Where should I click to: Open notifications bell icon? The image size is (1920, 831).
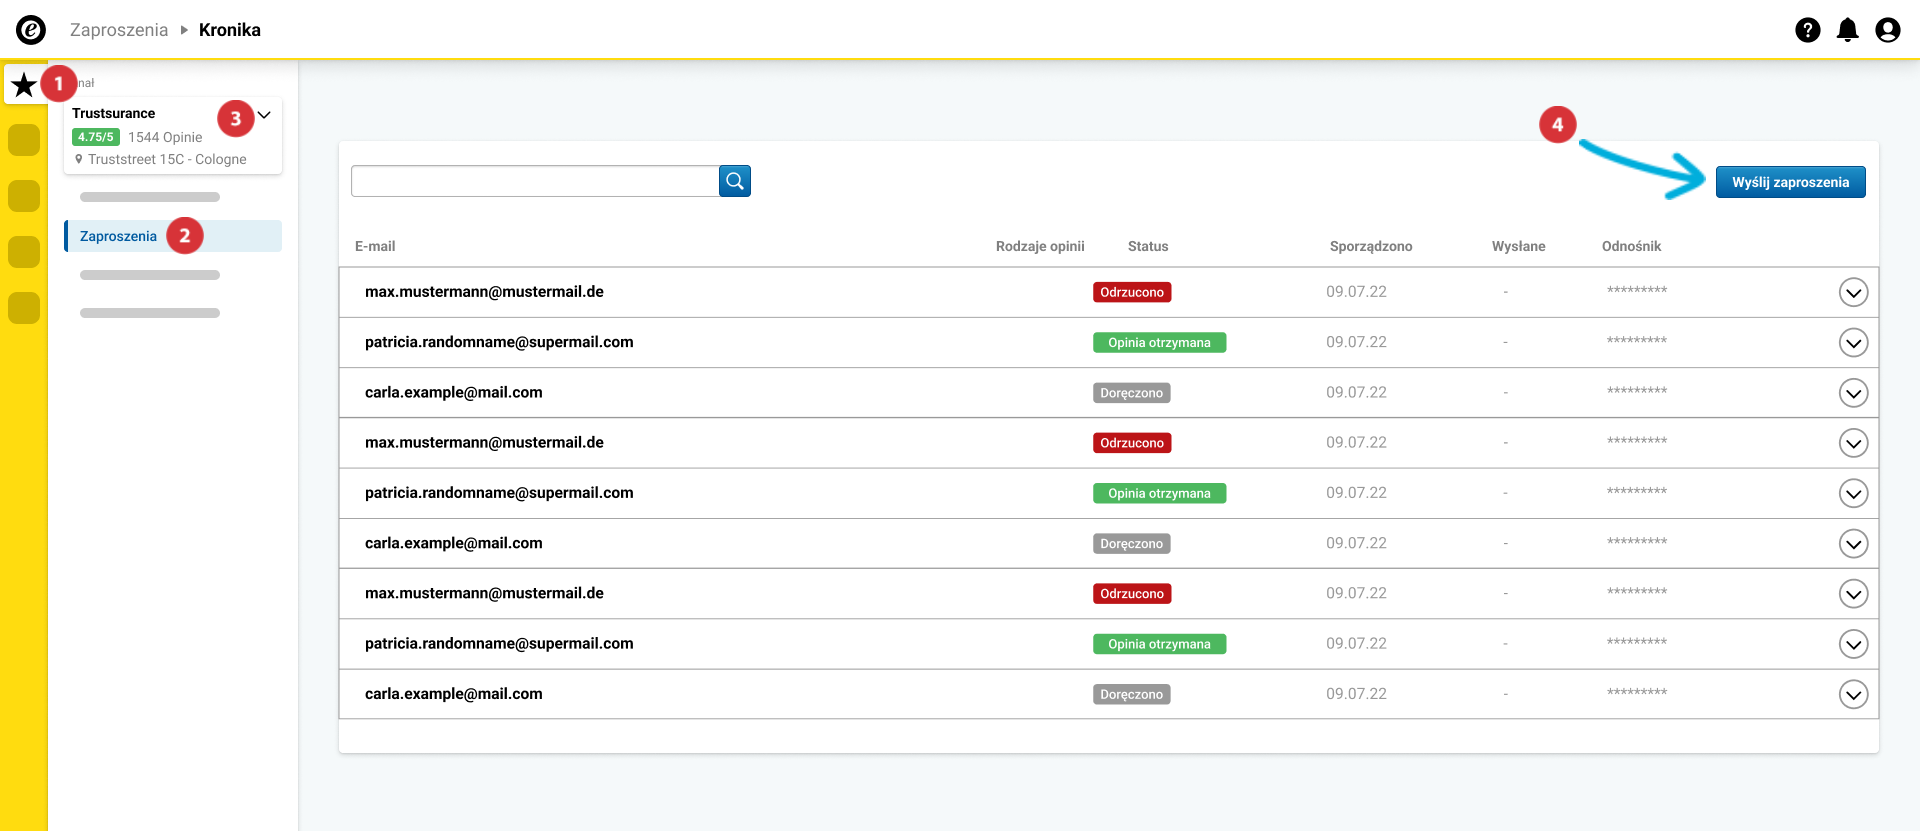(1847, 30)
